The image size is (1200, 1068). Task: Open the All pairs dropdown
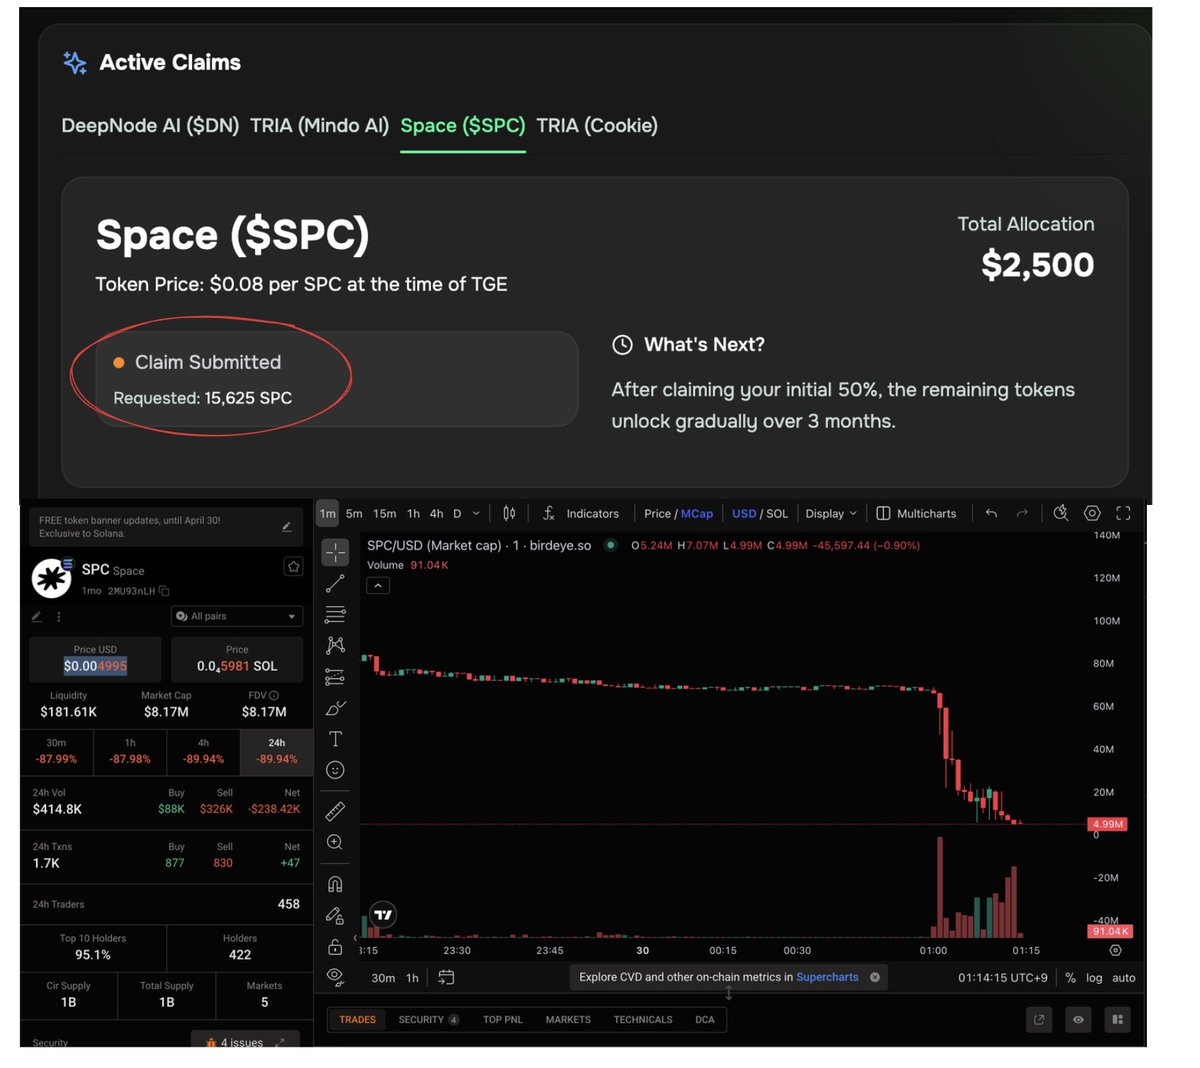click(237, 616)
